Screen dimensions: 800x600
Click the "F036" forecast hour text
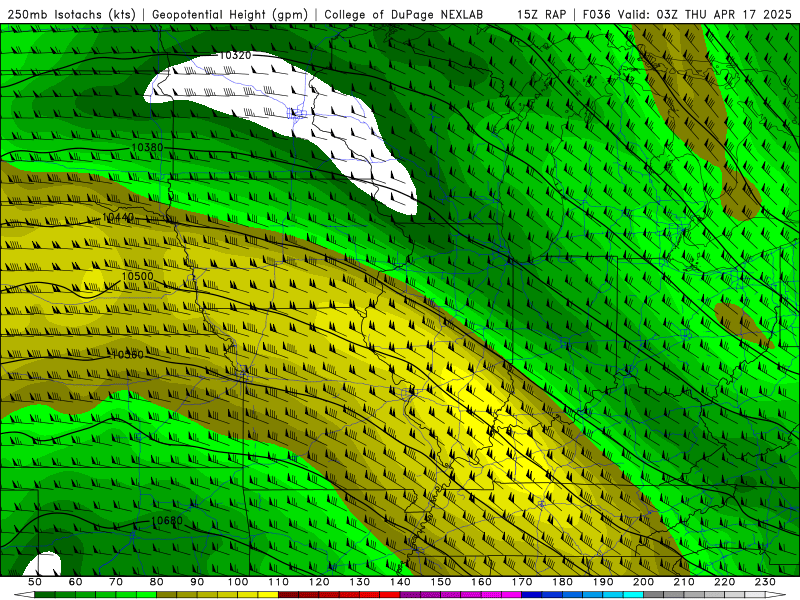pos(596,15)
